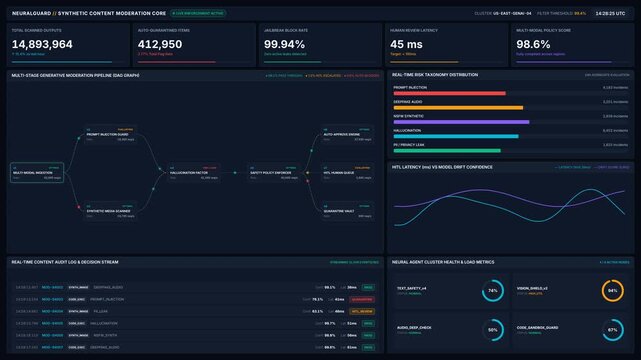Click the Real-Time Content Audit Log title
The image size is (641, 360).
point(65,262)
